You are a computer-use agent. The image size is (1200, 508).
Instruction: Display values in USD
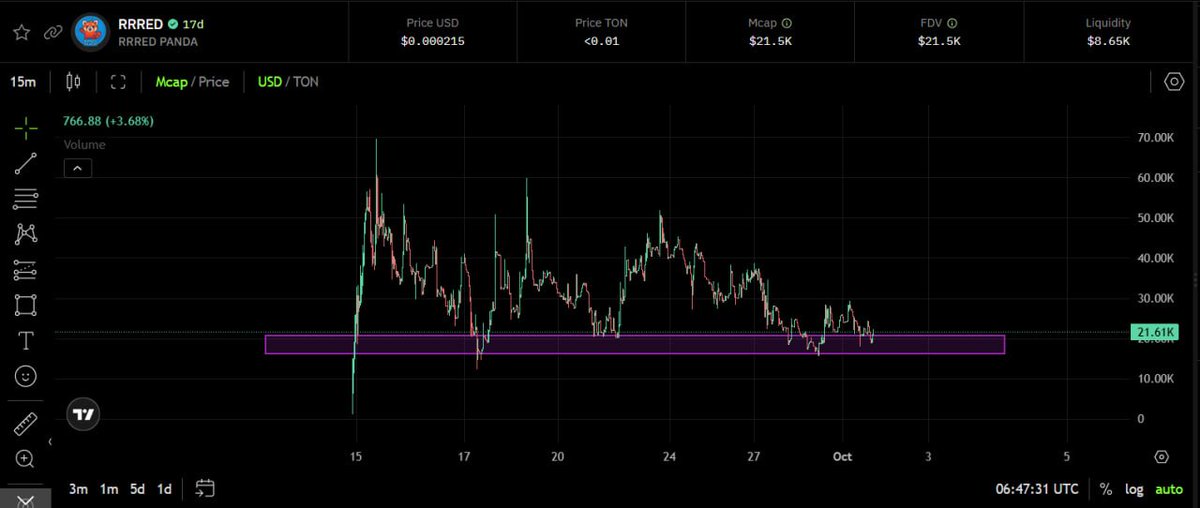270,82
